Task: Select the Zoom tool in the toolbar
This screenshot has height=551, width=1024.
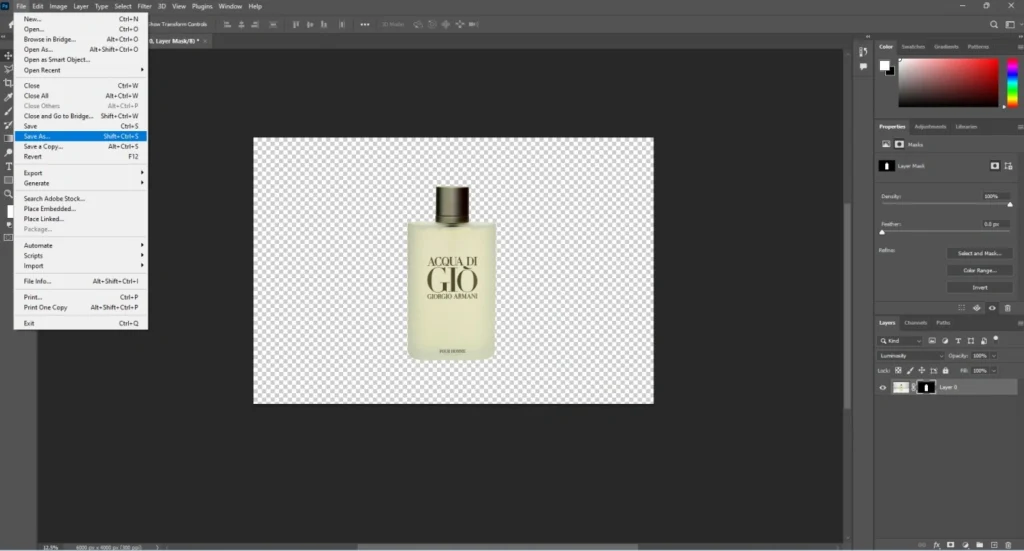Action: [x=8, y=194]
